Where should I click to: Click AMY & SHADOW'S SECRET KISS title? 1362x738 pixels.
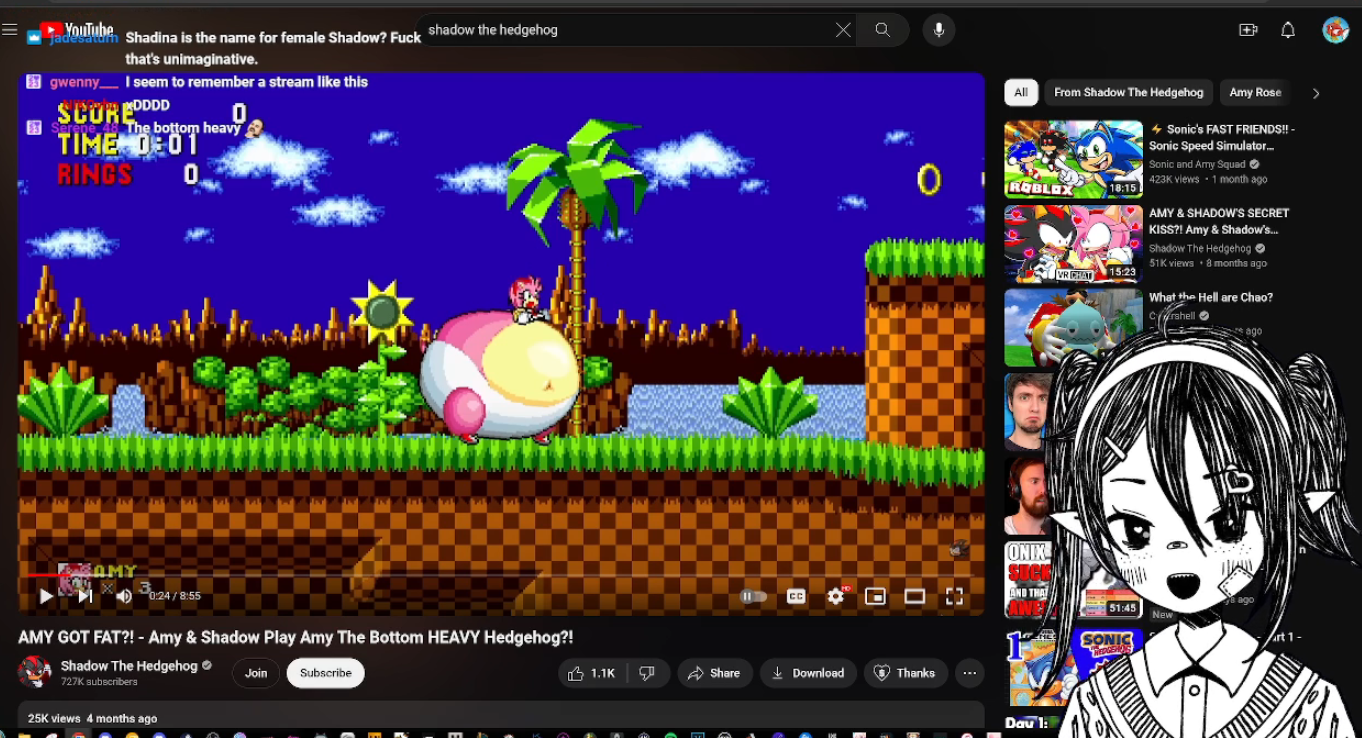point(1219,222)
